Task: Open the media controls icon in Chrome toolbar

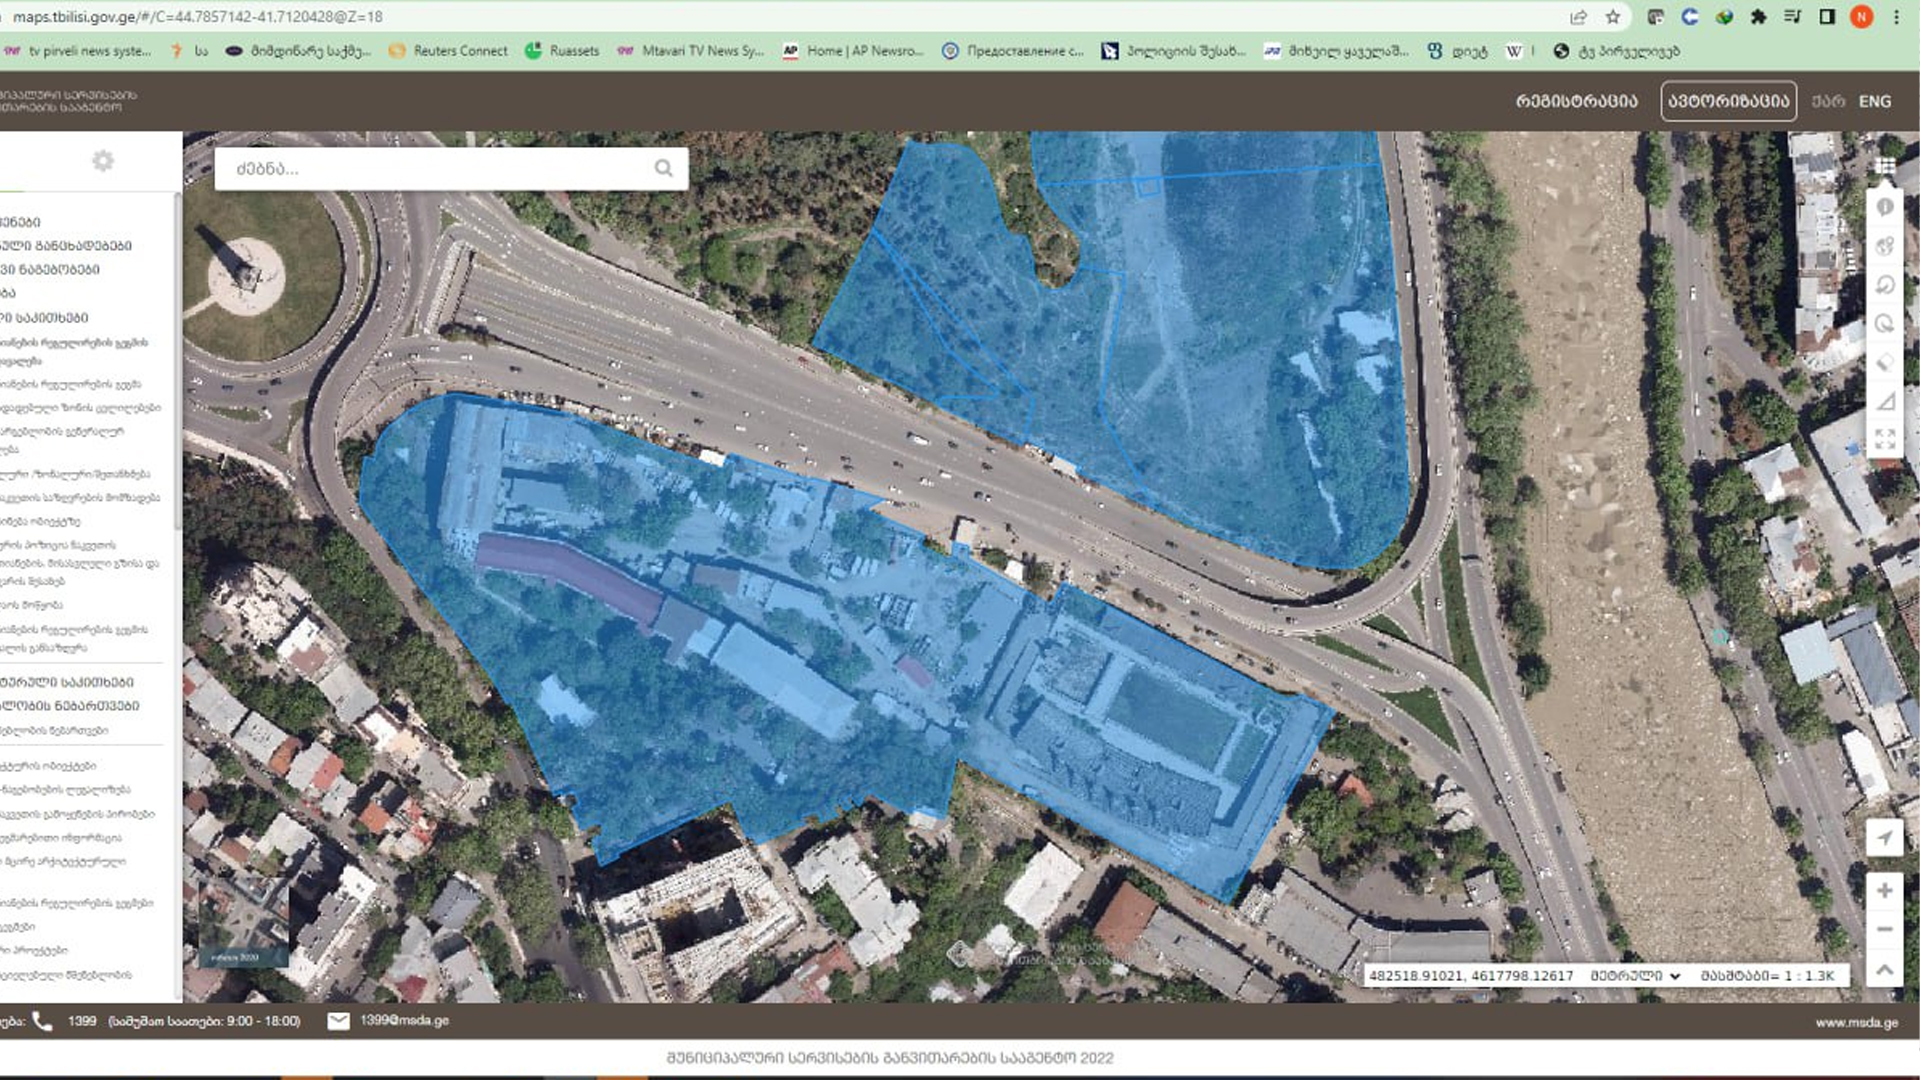Action: [x=1792, y=17]
